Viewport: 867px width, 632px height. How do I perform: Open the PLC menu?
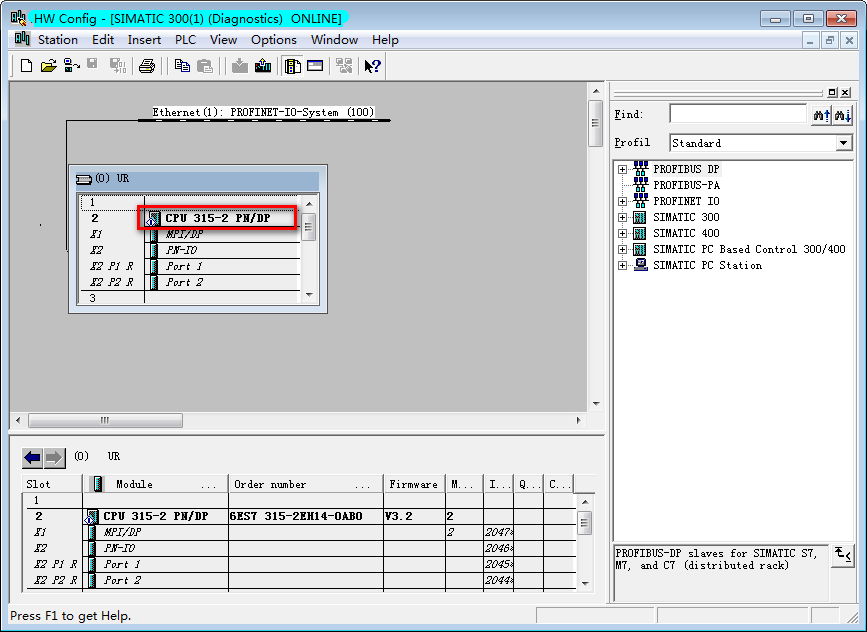pos(185,40)
